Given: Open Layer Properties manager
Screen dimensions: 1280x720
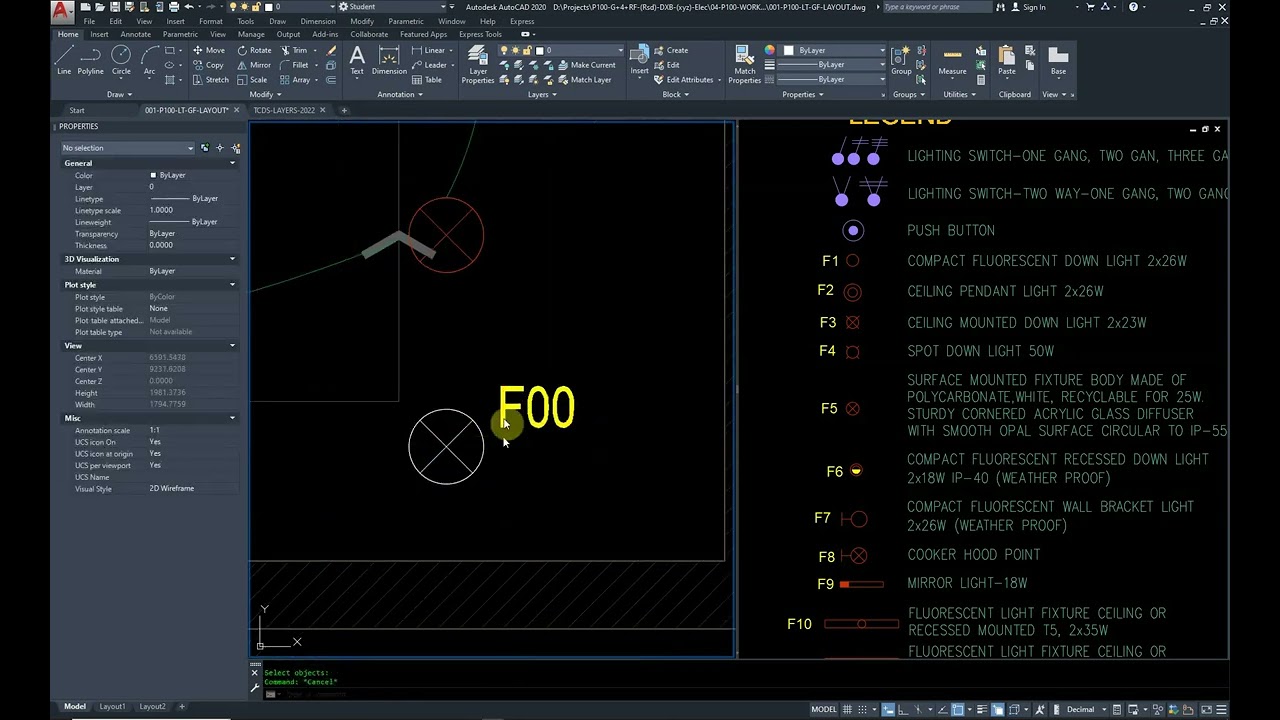Looking at the screenshot, I should [478, 63].
